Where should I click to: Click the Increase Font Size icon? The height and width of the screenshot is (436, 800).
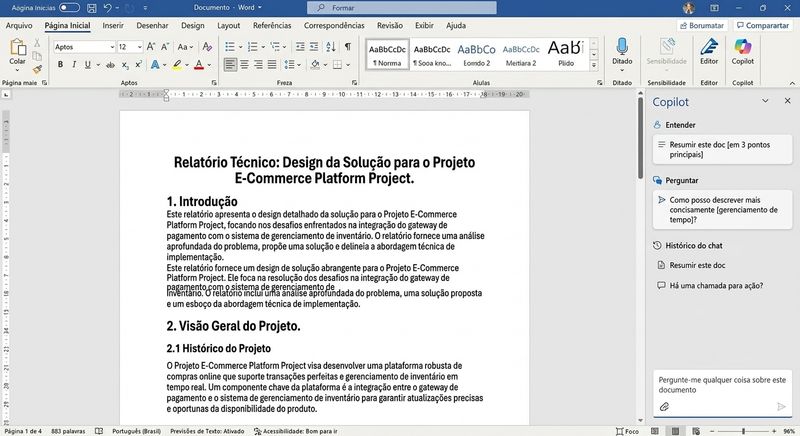coord(151,47)
